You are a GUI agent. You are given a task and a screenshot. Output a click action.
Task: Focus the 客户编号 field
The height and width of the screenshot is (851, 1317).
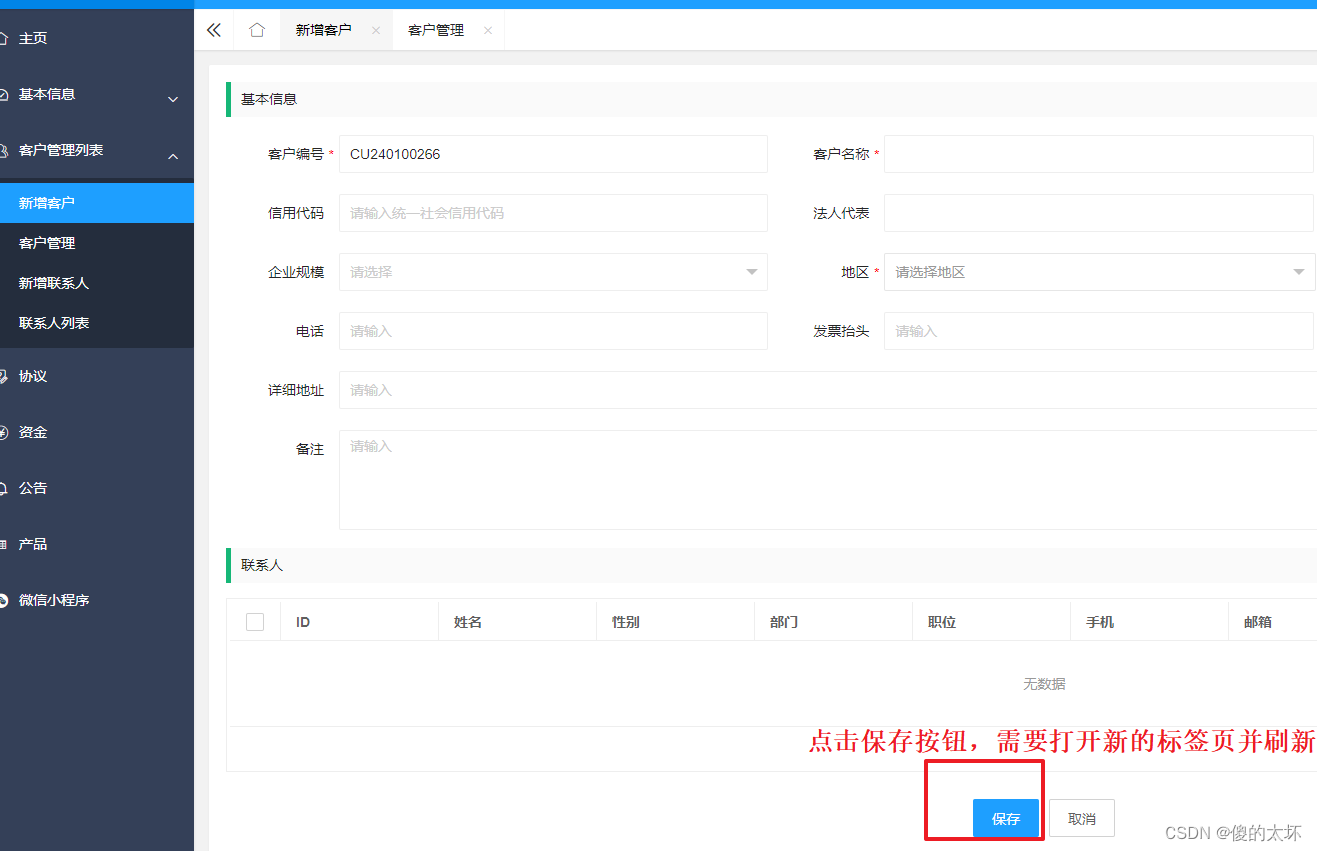553,154
